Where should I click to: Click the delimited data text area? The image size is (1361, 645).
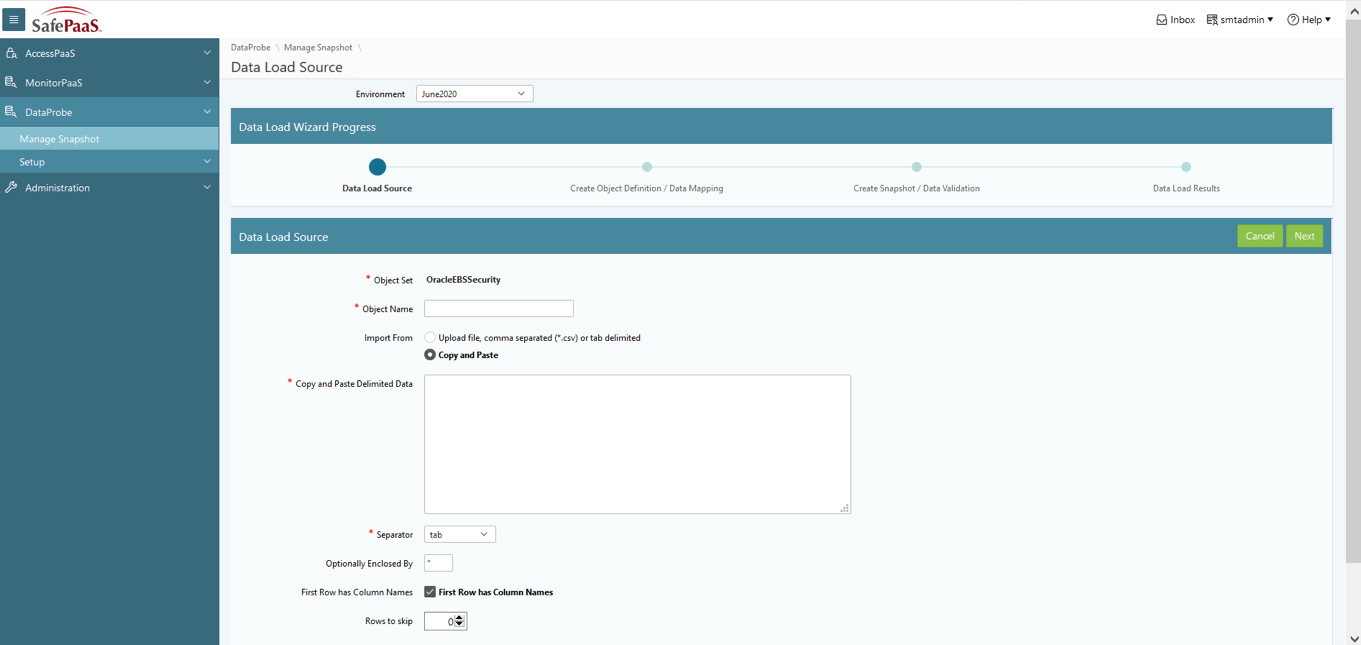point(637,444)
